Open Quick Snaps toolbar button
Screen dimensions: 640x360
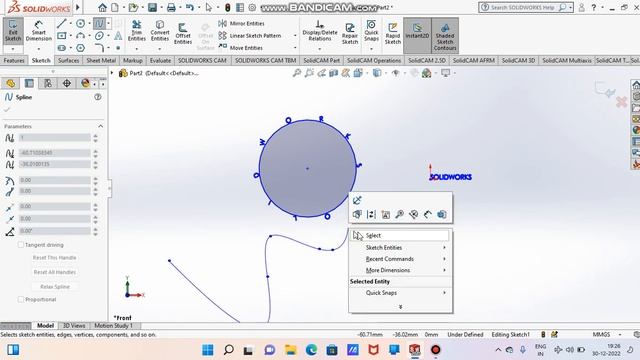(371, 31)
